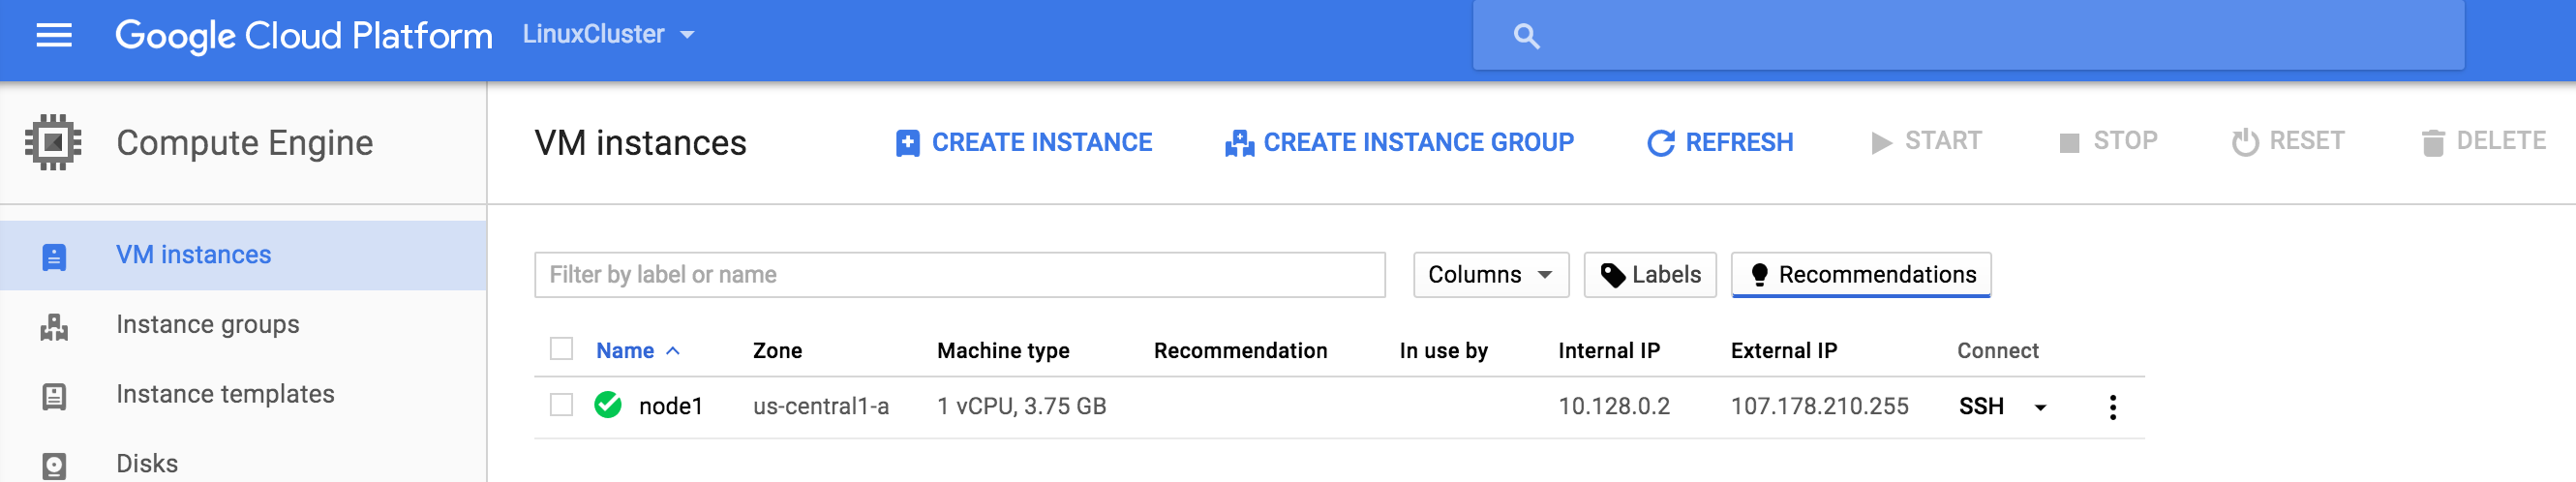Click the Machine type column header

[x=1003, y=351]
